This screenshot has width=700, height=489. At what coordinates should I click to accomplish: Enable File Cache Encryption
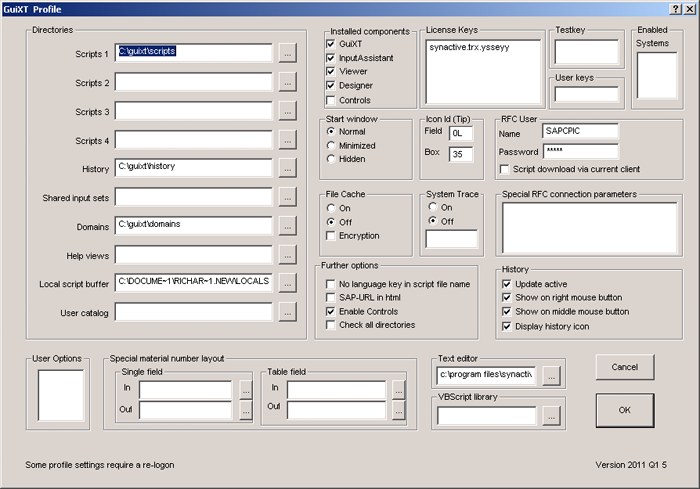tap(331, 235)
